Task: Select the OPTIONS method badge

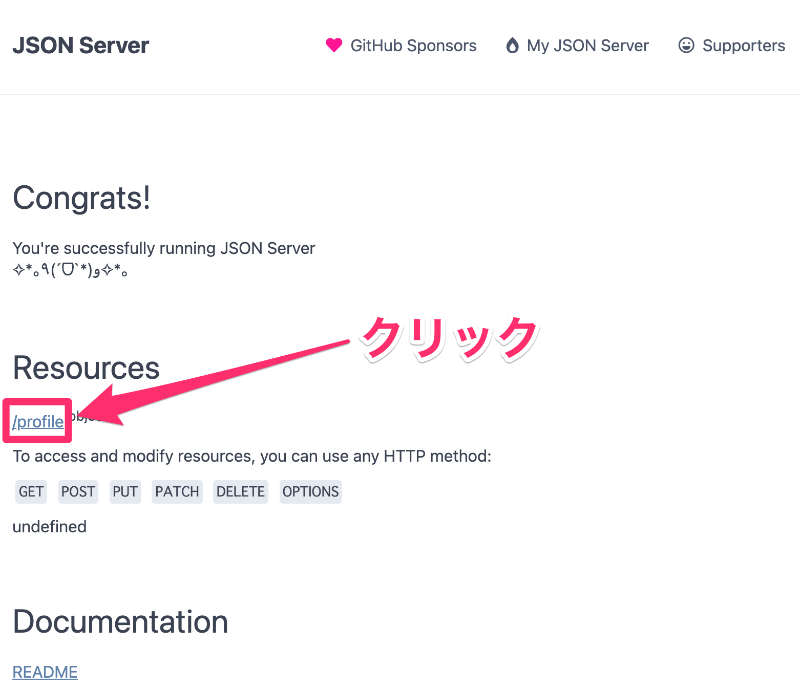Action: [x=310, y=492]
